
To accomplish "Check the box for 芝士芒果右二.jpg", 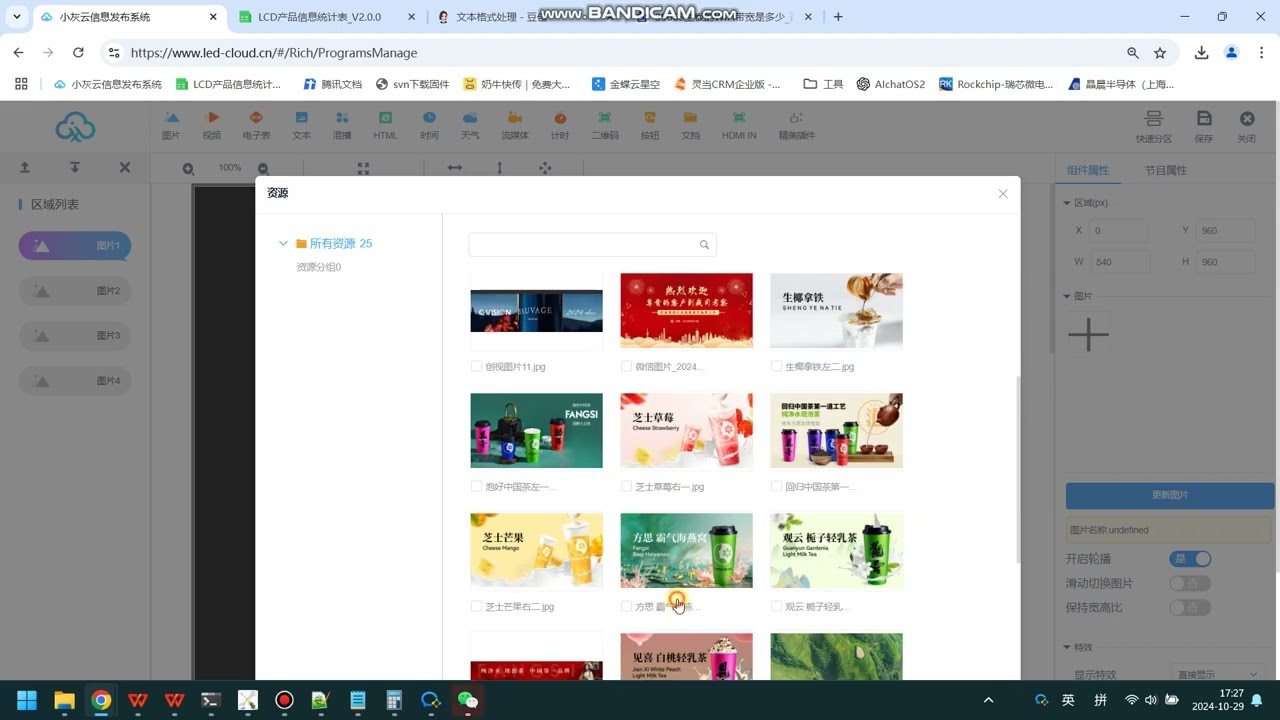I will [476, 607].
